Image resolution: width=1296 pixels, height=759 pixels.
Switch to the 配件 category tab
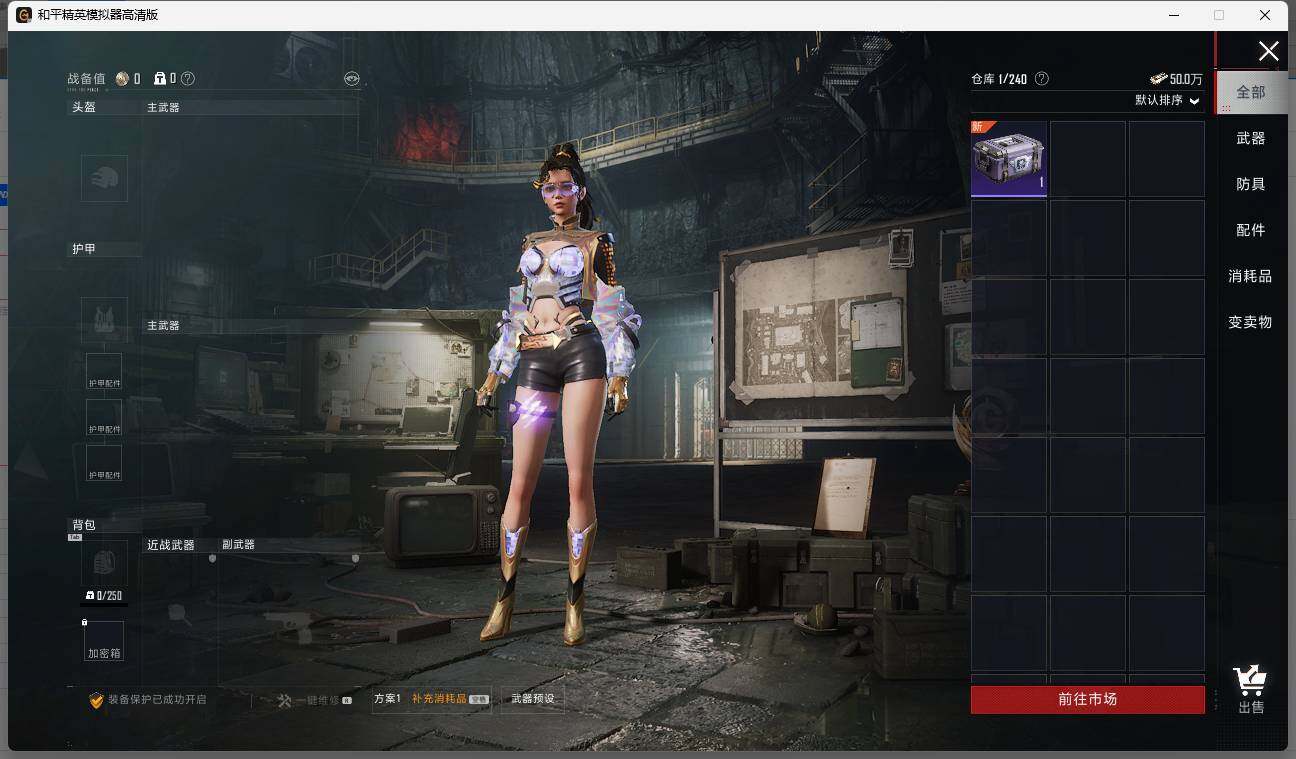(1251, 230)
